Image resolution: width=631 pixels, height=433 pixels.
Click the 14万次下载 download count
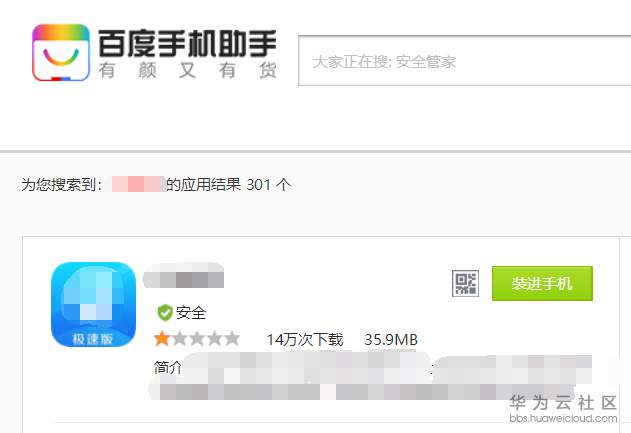pyautogui.click(x=305, y=340)
